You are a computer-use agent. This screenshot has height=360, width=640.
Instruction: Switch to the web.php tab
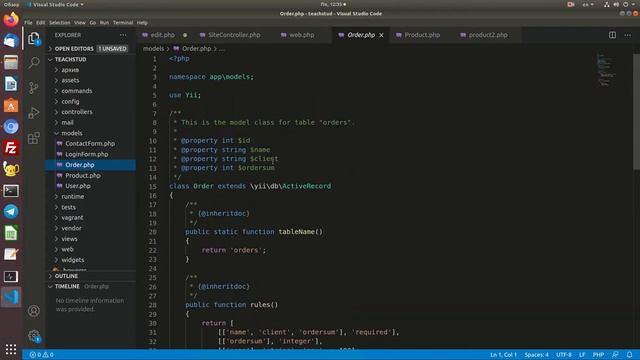point(302,35)
